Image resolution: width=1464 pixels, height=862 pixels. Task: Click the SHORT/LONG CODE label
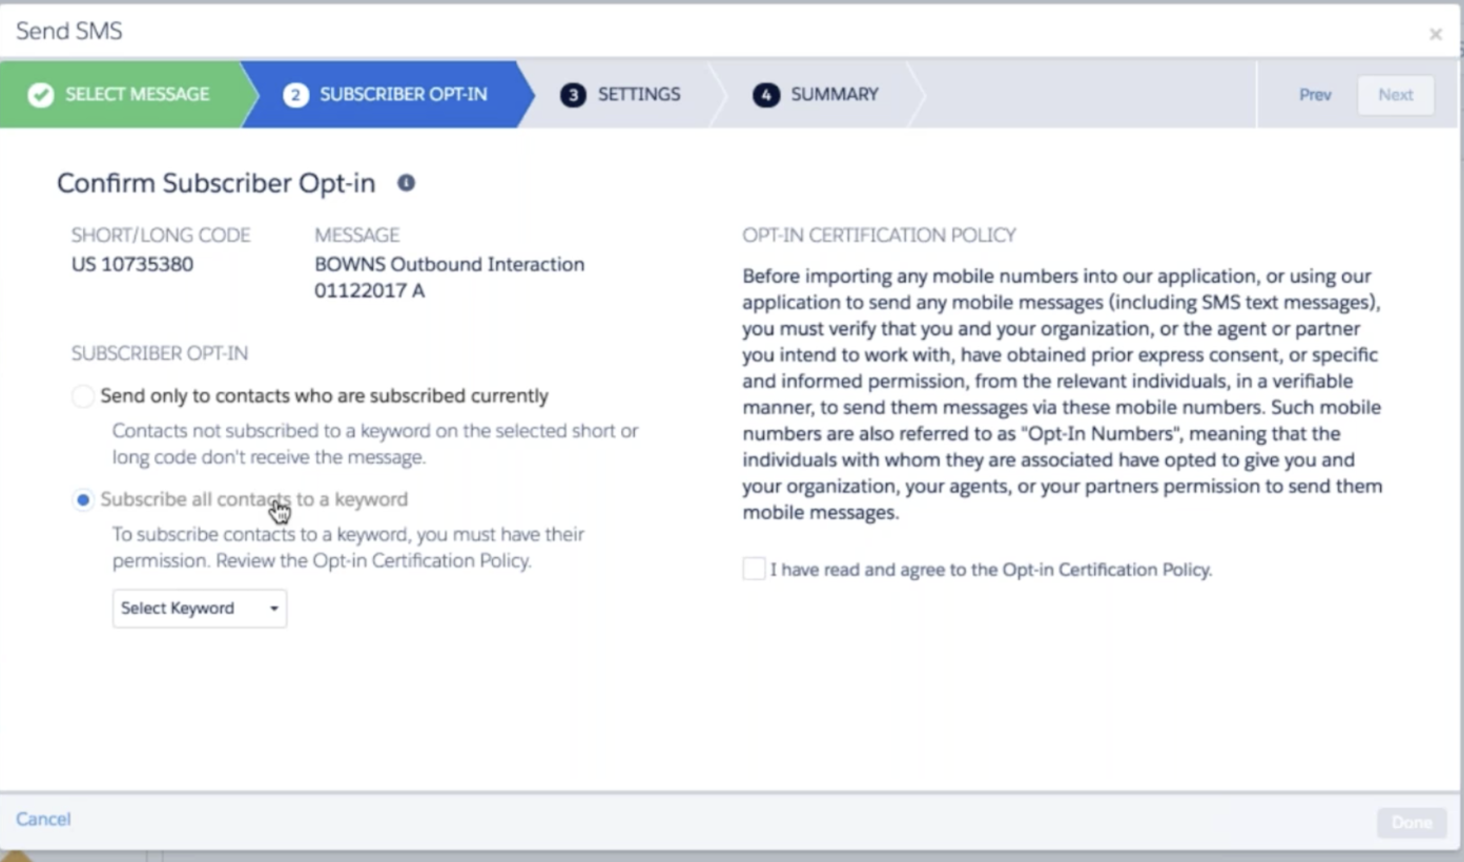(x=160, y=235)
